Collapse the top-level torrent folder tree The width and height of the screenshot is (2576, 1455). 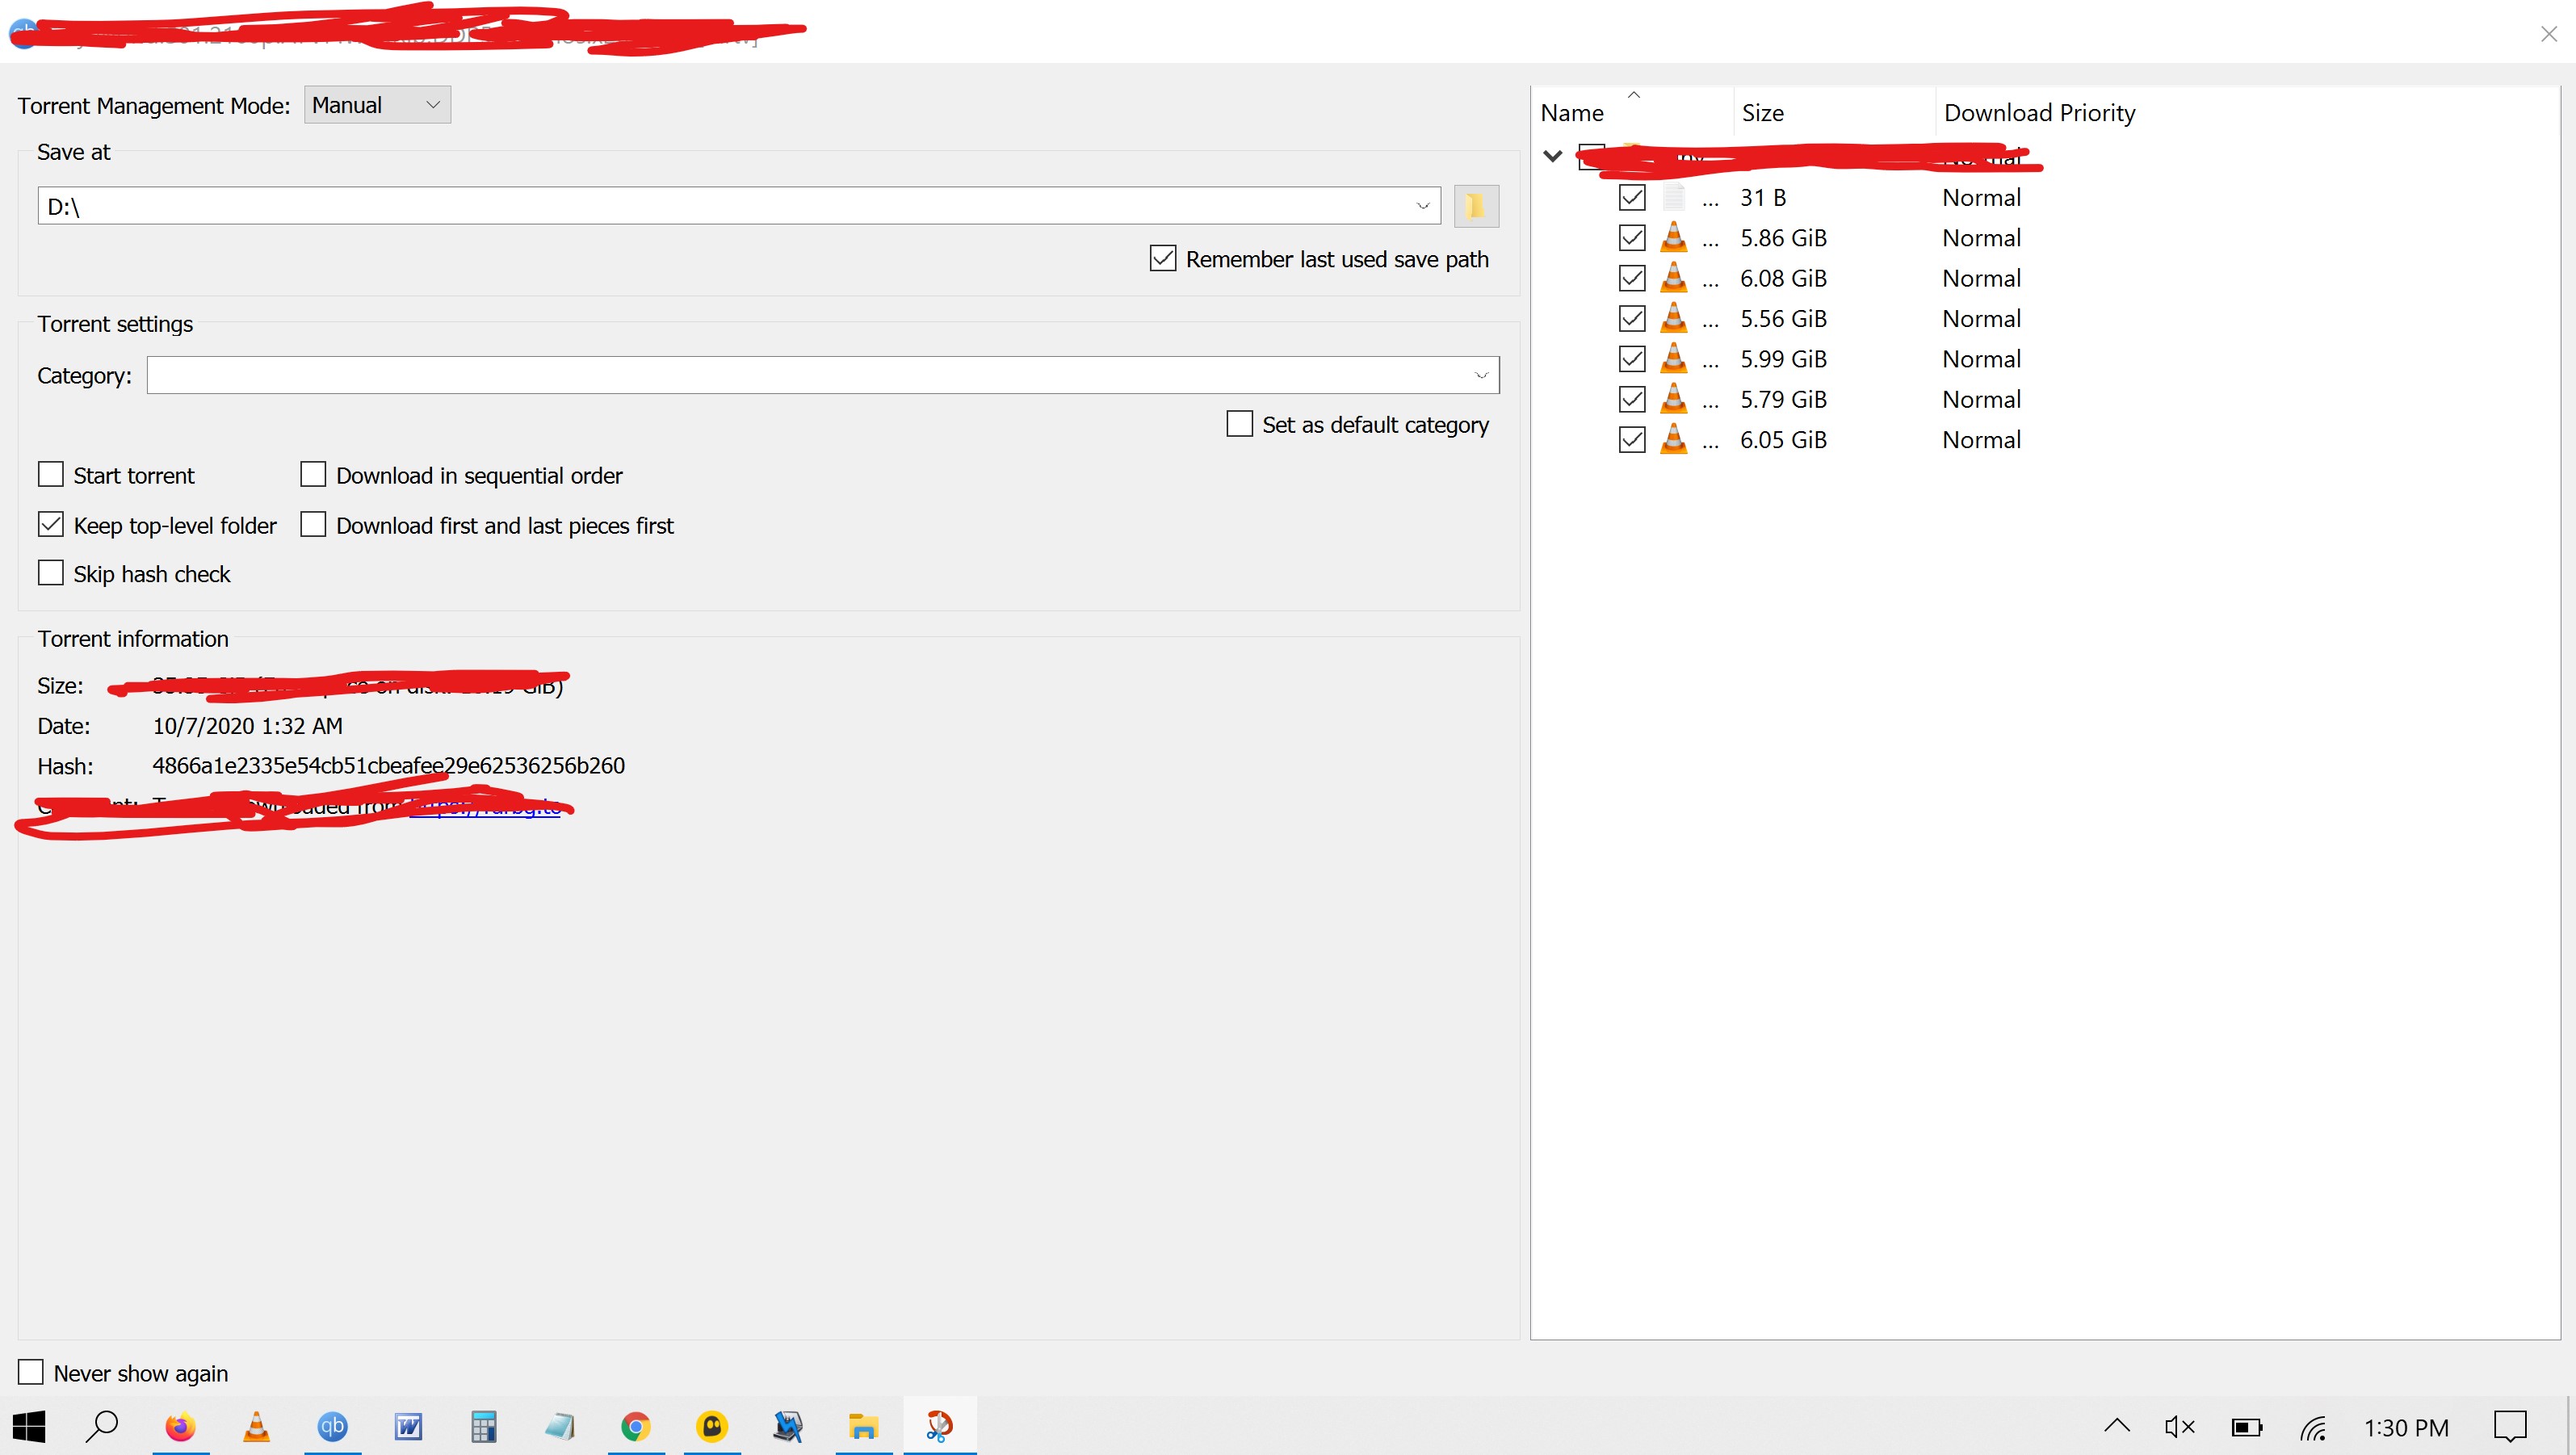(1553, 156)
